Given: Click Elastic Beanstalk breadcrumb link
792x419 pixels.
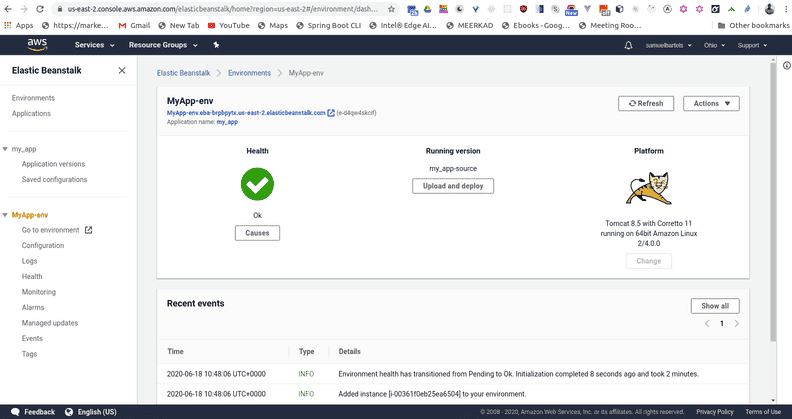Looking at the screenshot, I should click(x=183, y=73).
